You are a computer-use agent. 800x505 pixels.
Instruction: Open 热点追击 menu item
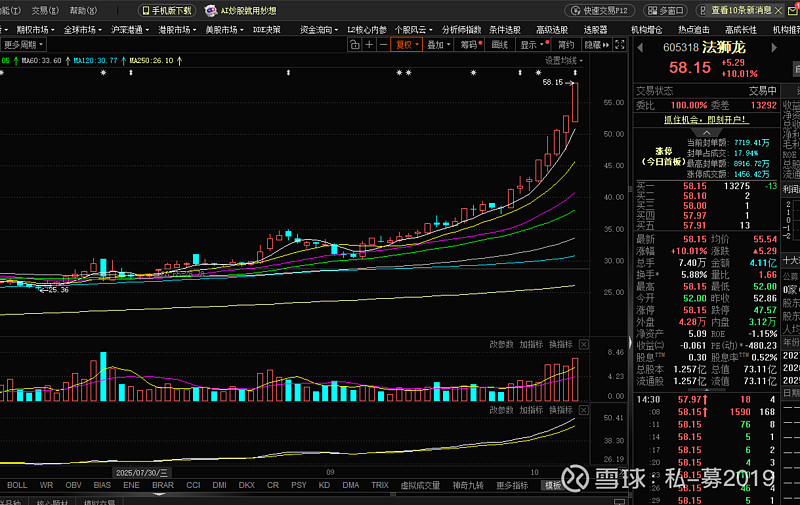coord(694,30)
